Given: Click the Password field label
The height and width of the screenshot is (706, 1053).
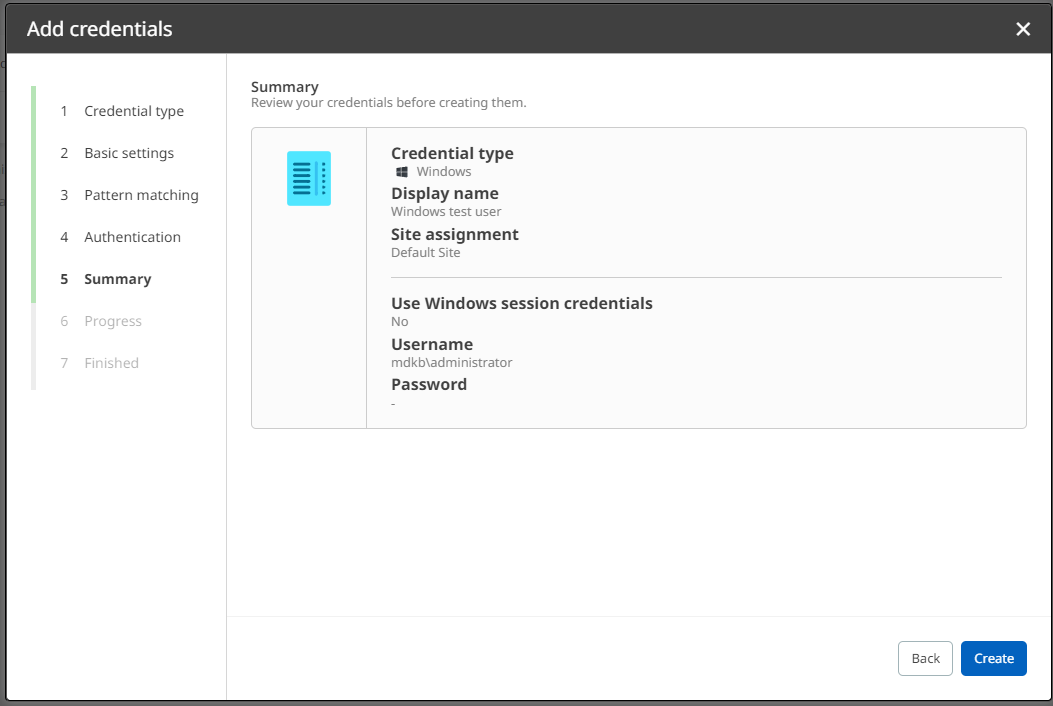Looking at the screenshot, I should click(x=428, y=384).
